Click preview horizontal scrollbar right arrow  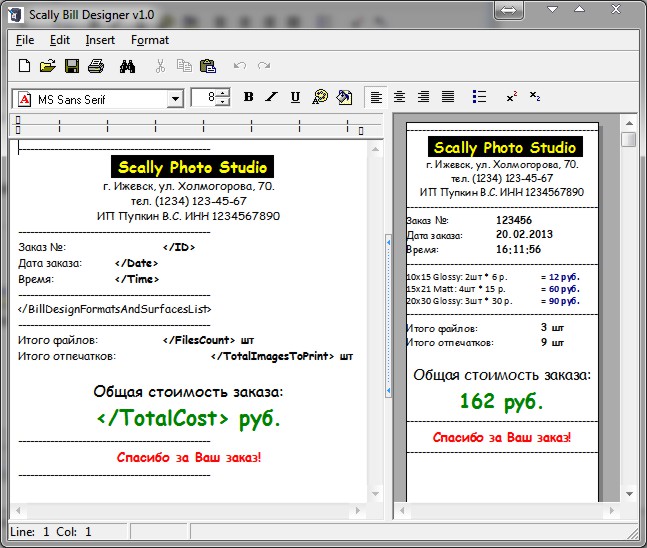pyautogui.click(x=612, y=510)
